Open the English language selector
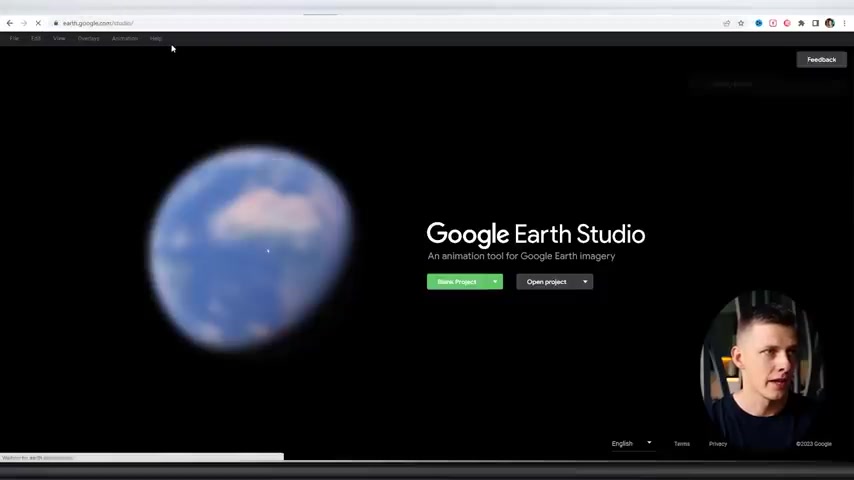 pyautogui.click(x=632, y=443)
